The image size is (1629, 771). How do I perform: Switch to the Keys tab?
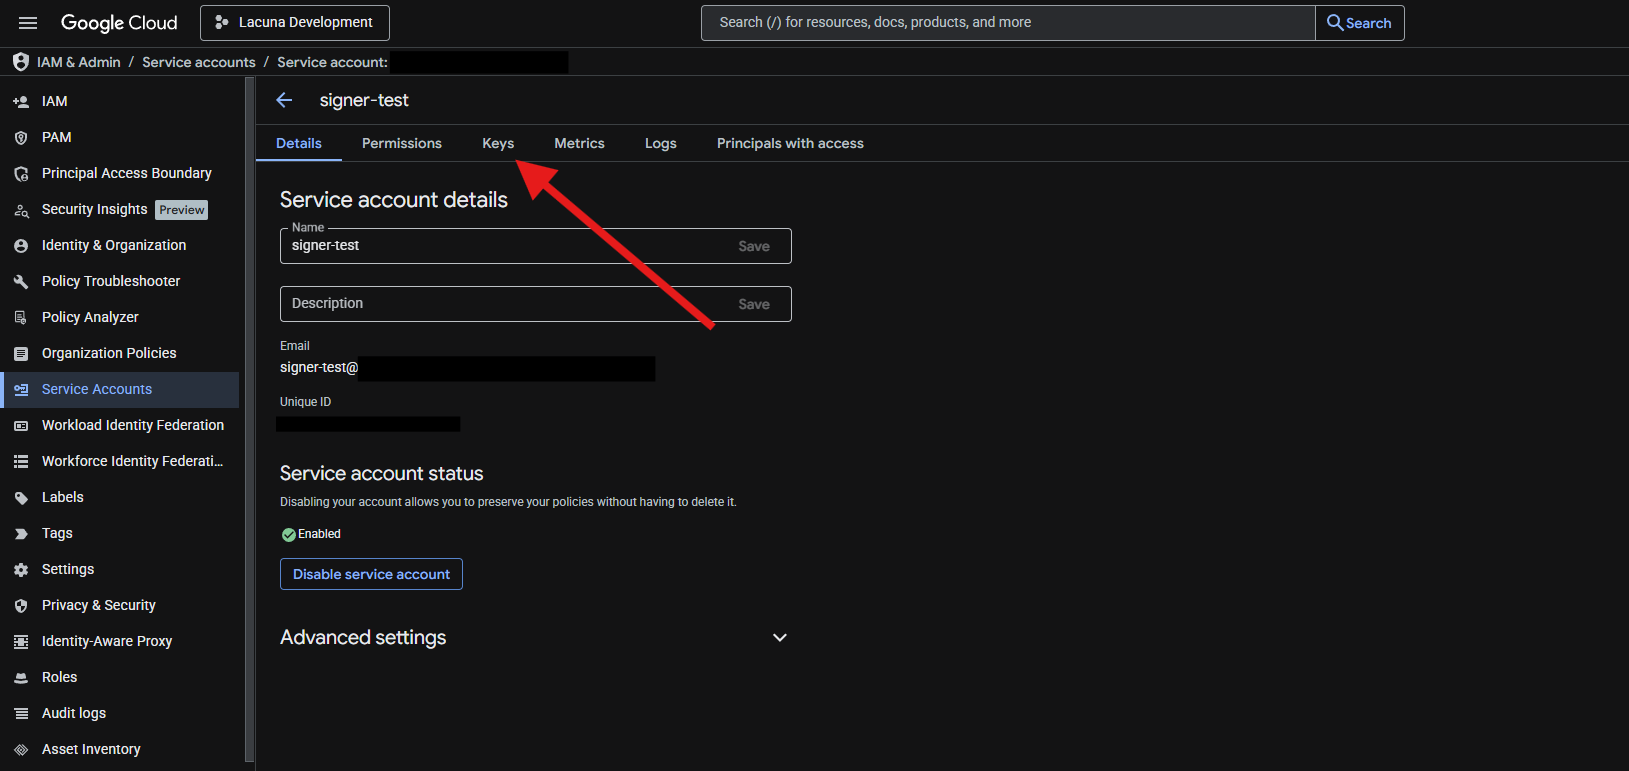(498, 144)
